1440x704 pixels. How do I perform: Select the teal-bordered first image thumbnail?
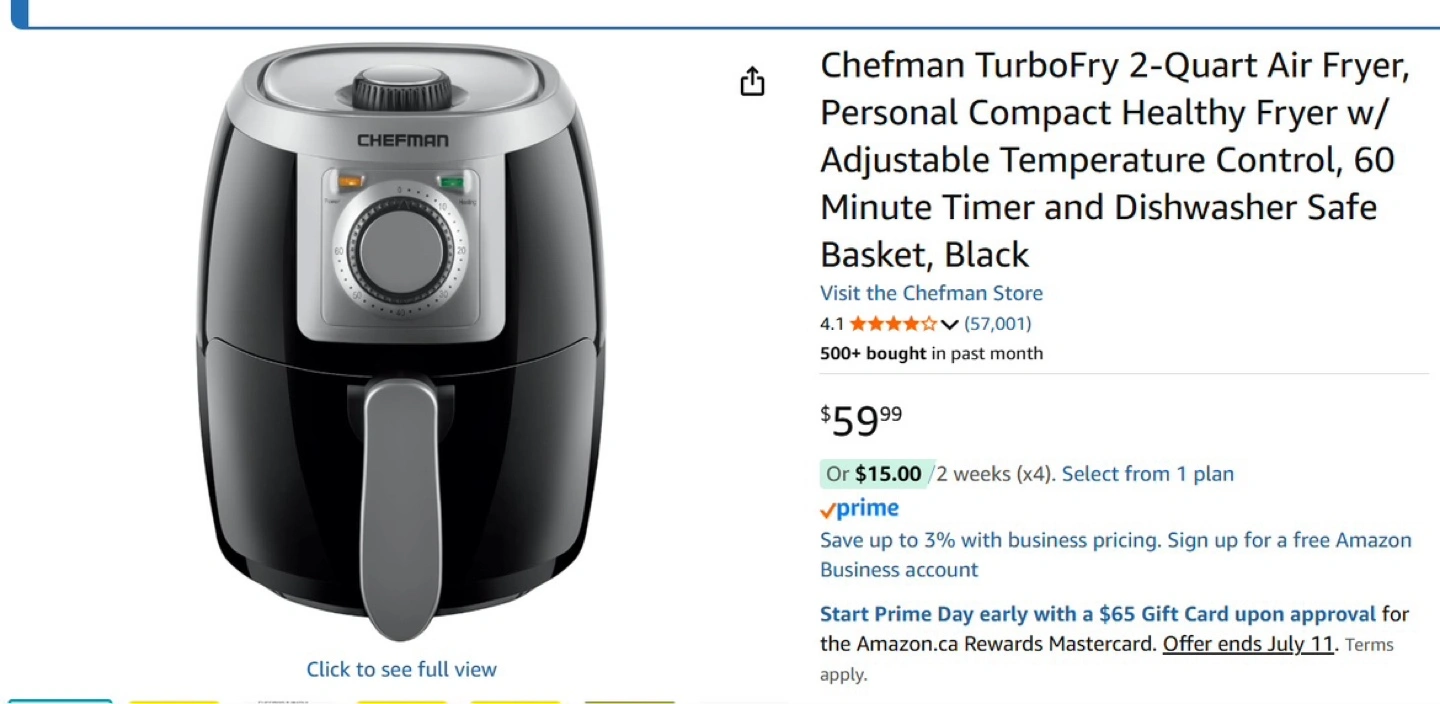pos(60,701)
